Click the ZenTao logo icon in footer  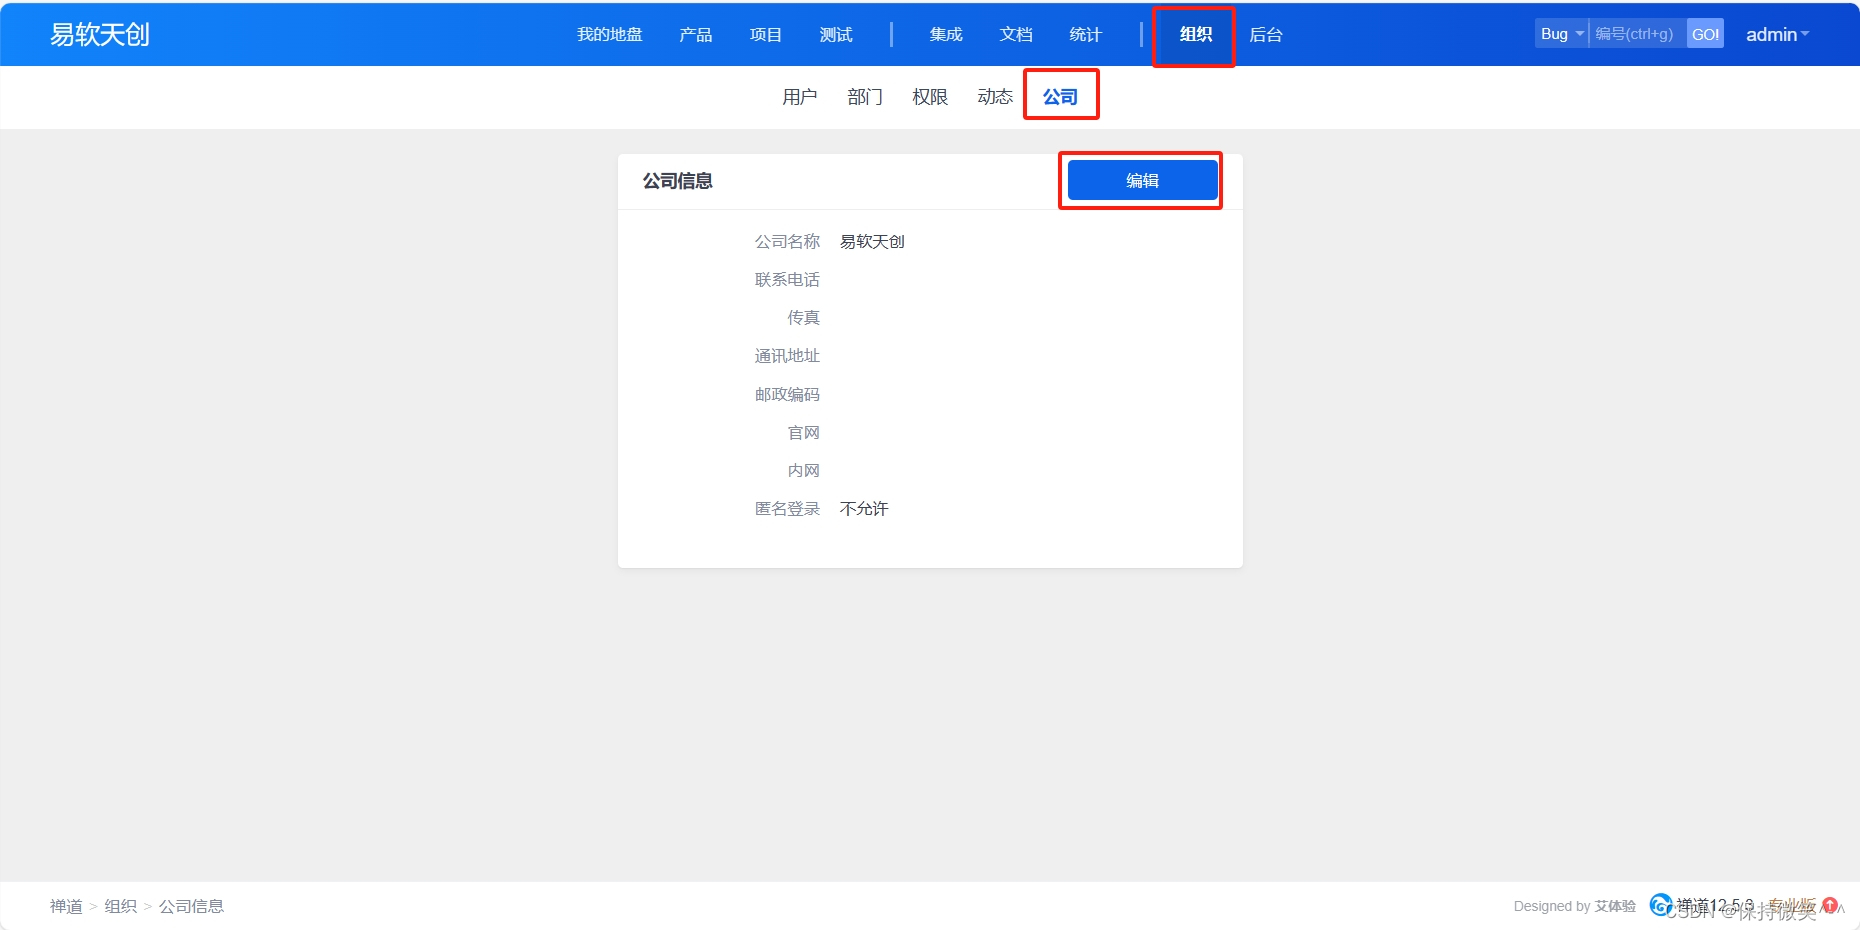click(x=1660, y=904)
